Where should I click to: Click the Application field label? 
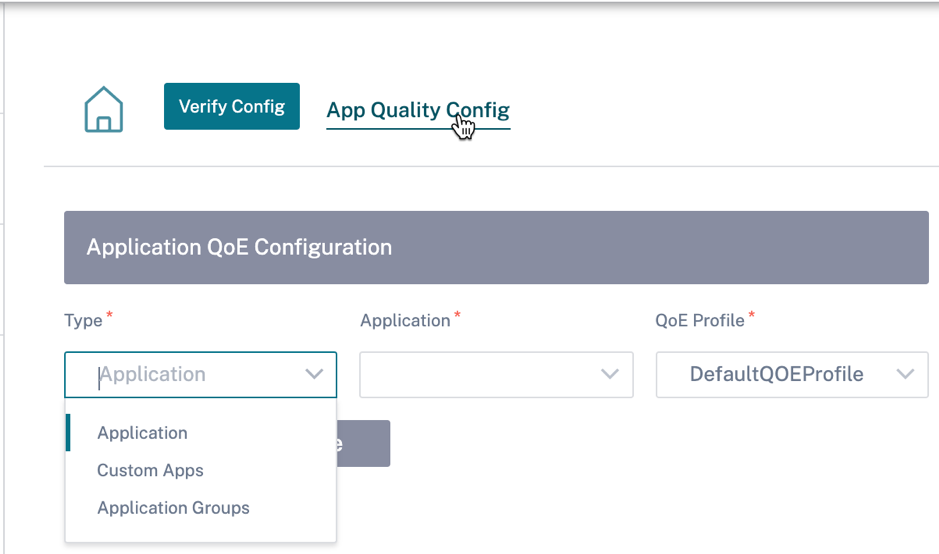click(x=405, y=320)
